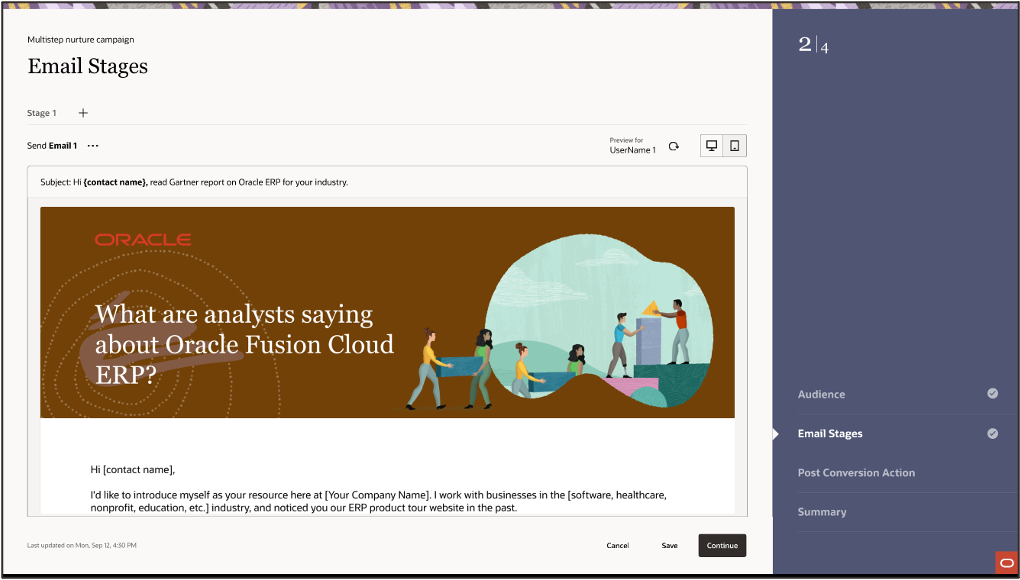Click the Cancel button
This screenshot has width=1020, height=580.
(617, 546)
